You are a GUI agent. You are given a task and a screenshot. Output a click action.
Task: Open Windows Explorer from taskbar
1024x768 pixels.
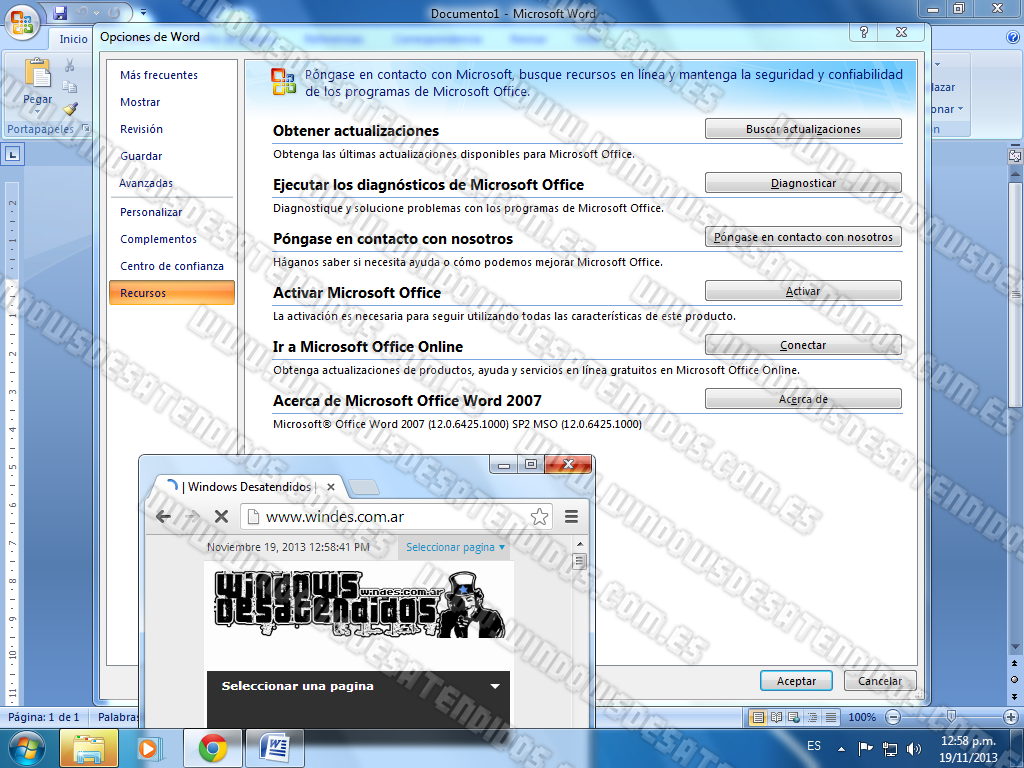tap(89, 748)
